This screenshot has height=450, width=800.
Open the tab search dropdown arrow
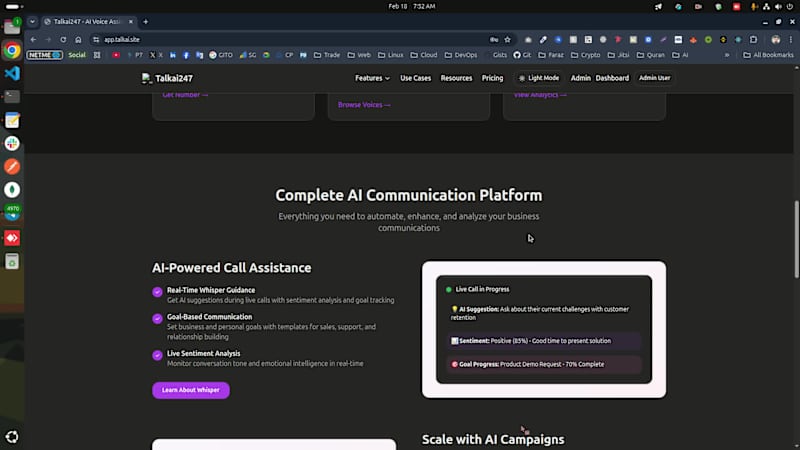pos(32,21)
